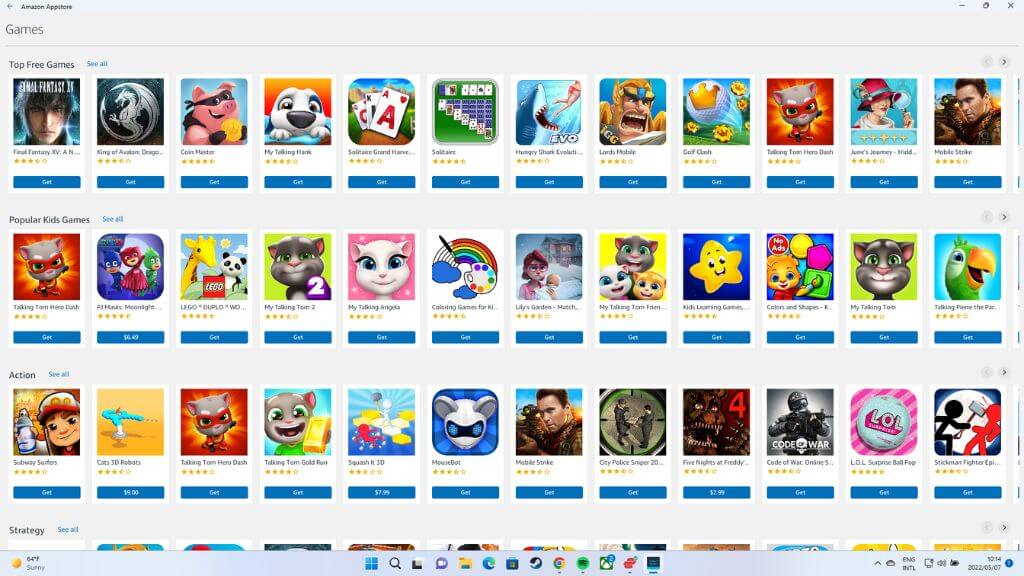Launch Steam from the taskbar

(x=536, y=563)
